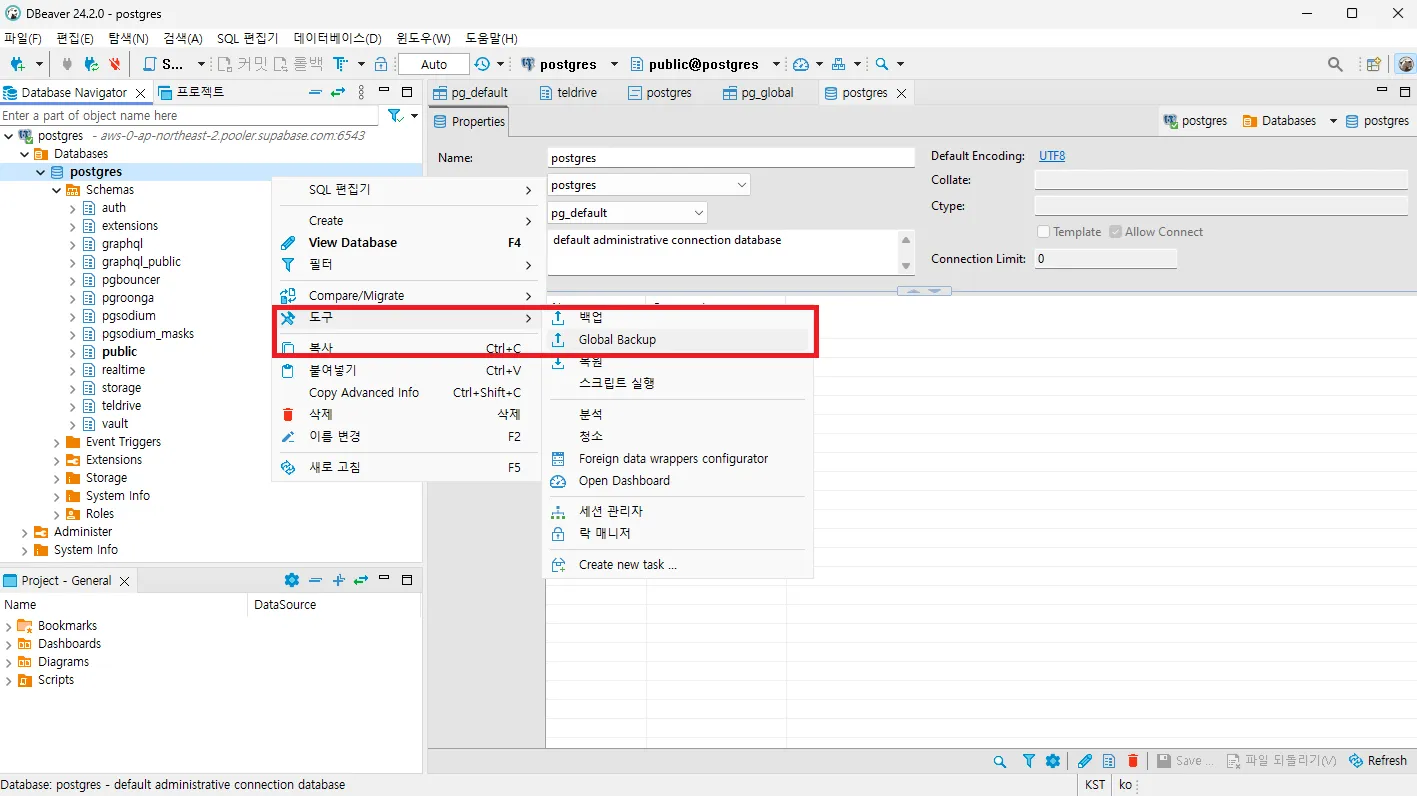Select Global Backup from the context menu

point(617,339)
